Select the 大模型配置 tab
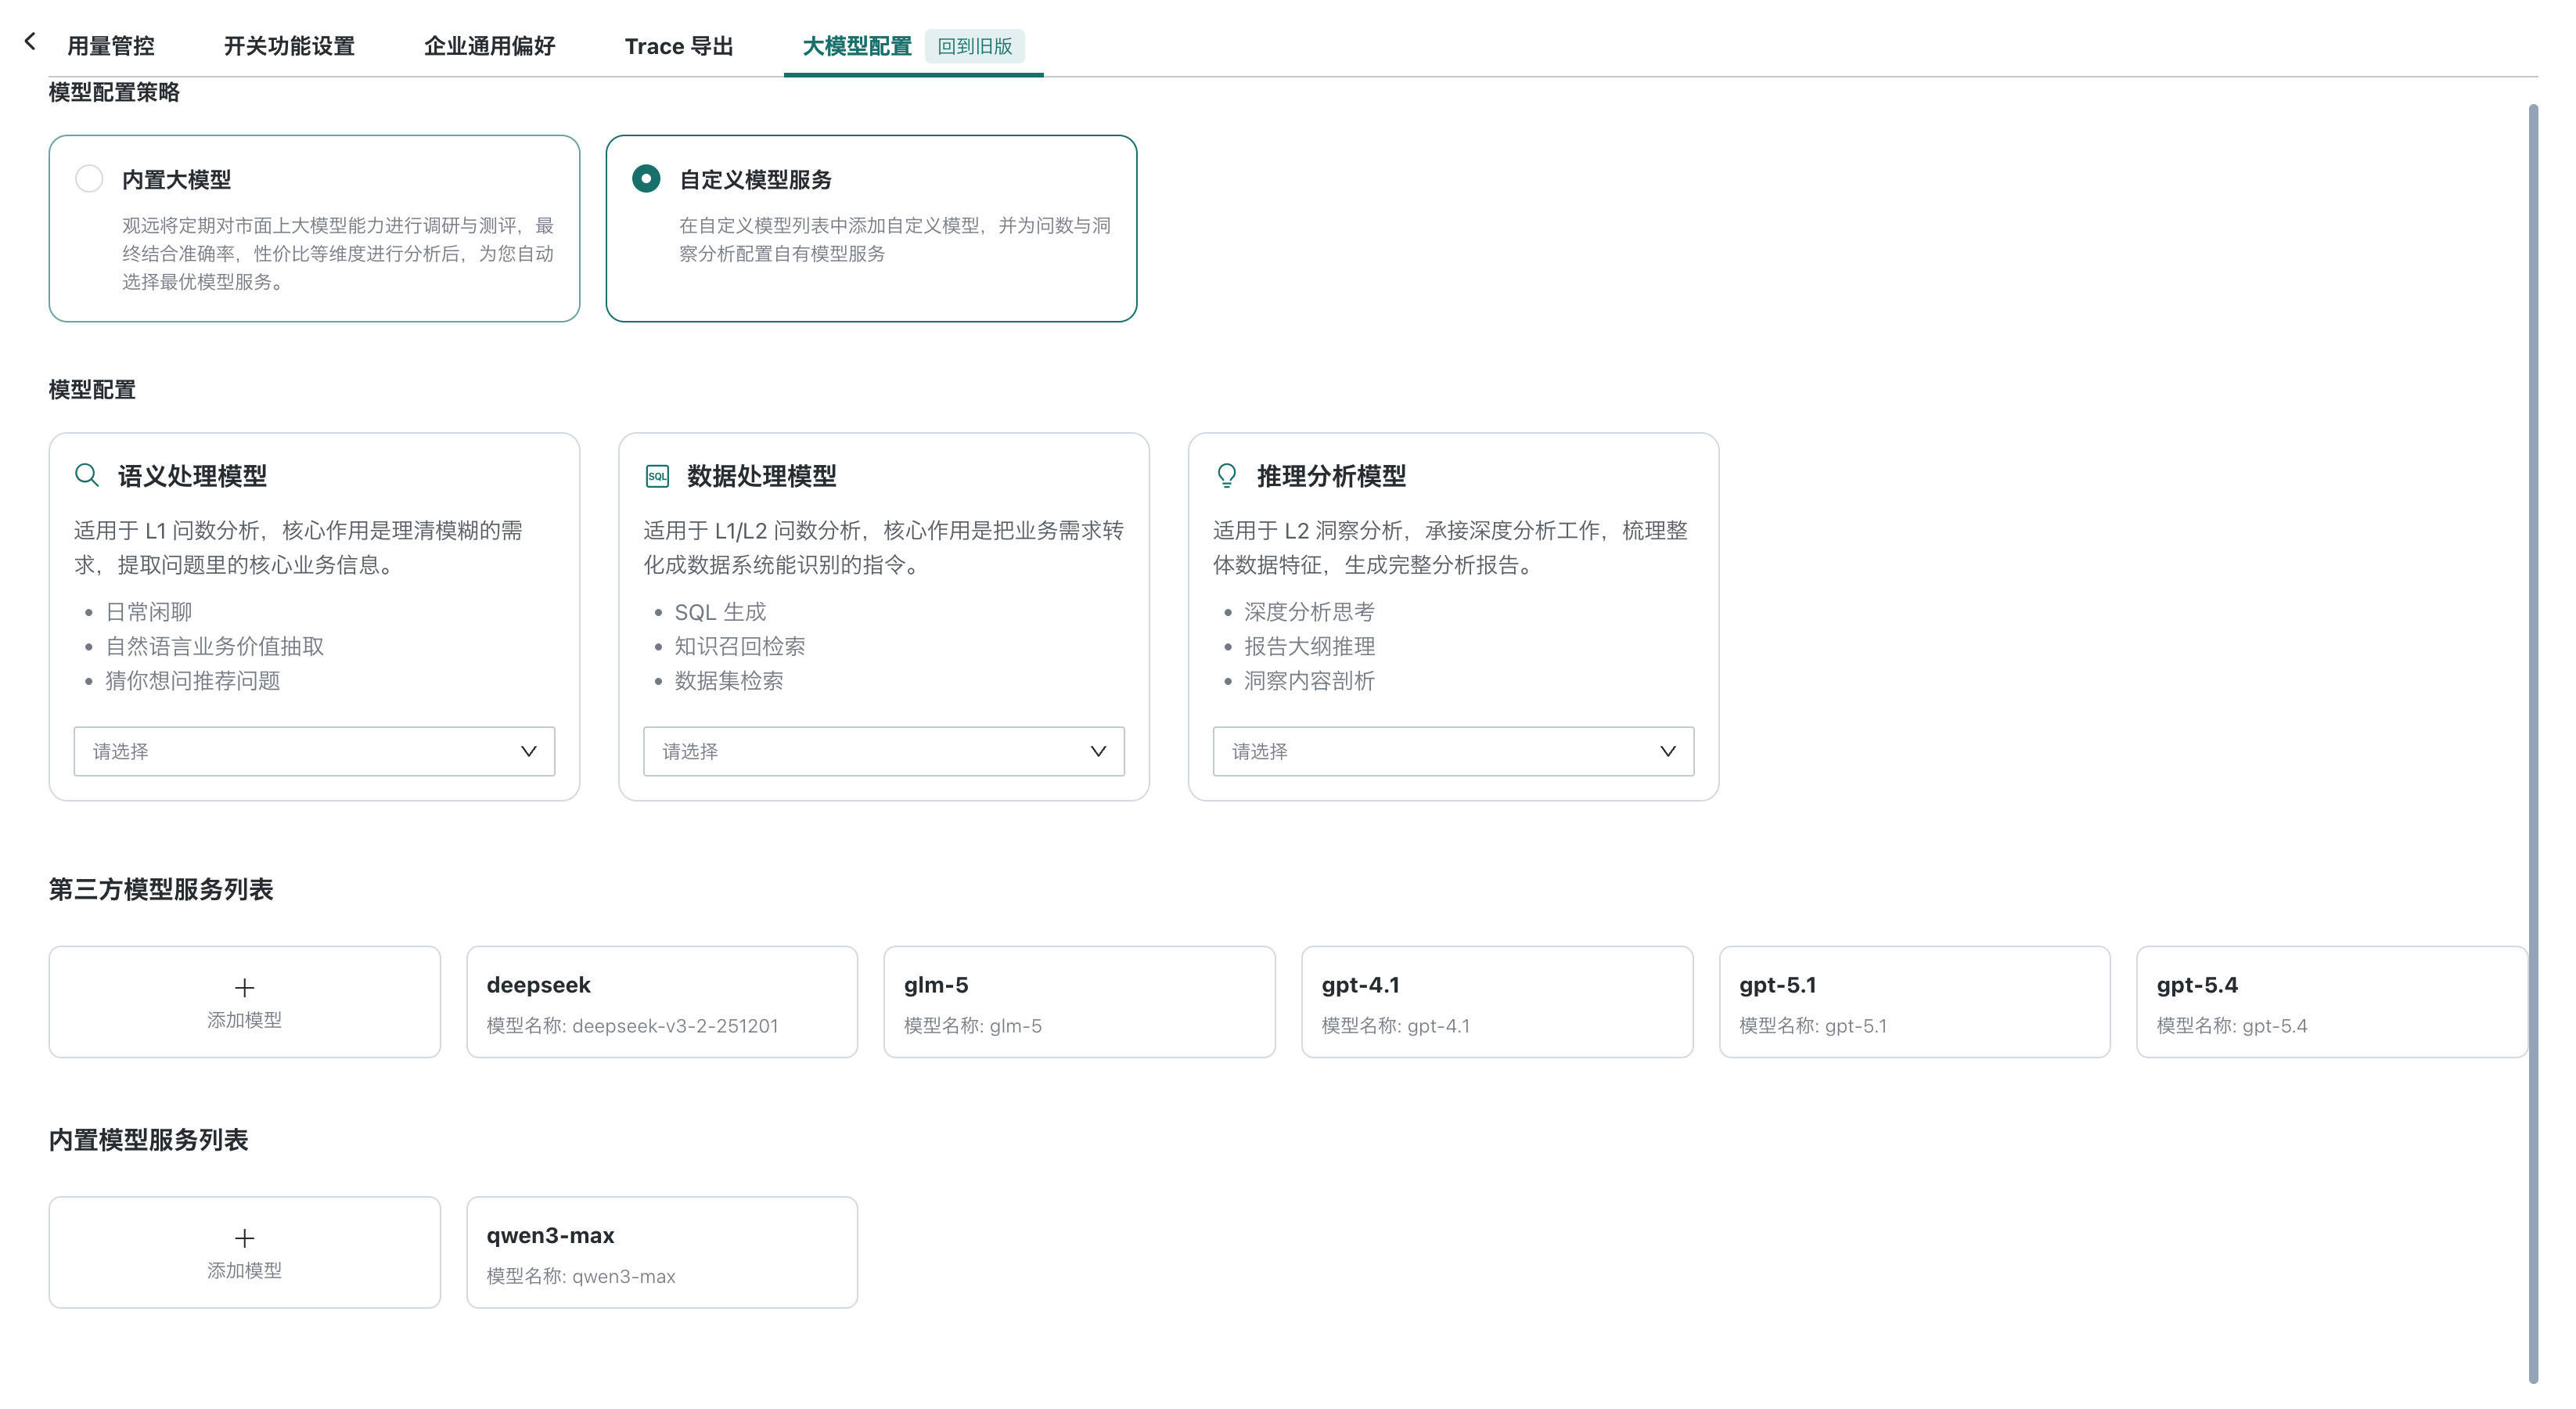The width and height of the screenshot is (2576, 1409). pyautogui.click(x=857, y=46)
